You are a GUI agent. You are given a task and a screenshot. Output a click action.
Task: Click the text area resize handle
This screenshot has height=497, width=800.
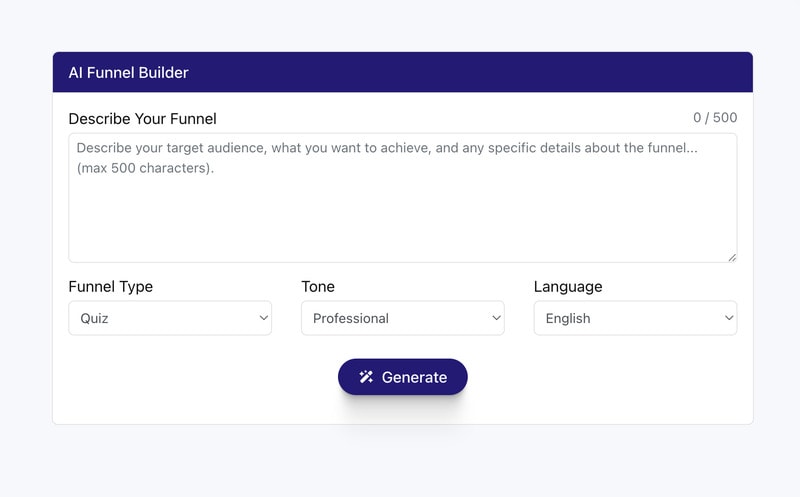pos(732,257)
